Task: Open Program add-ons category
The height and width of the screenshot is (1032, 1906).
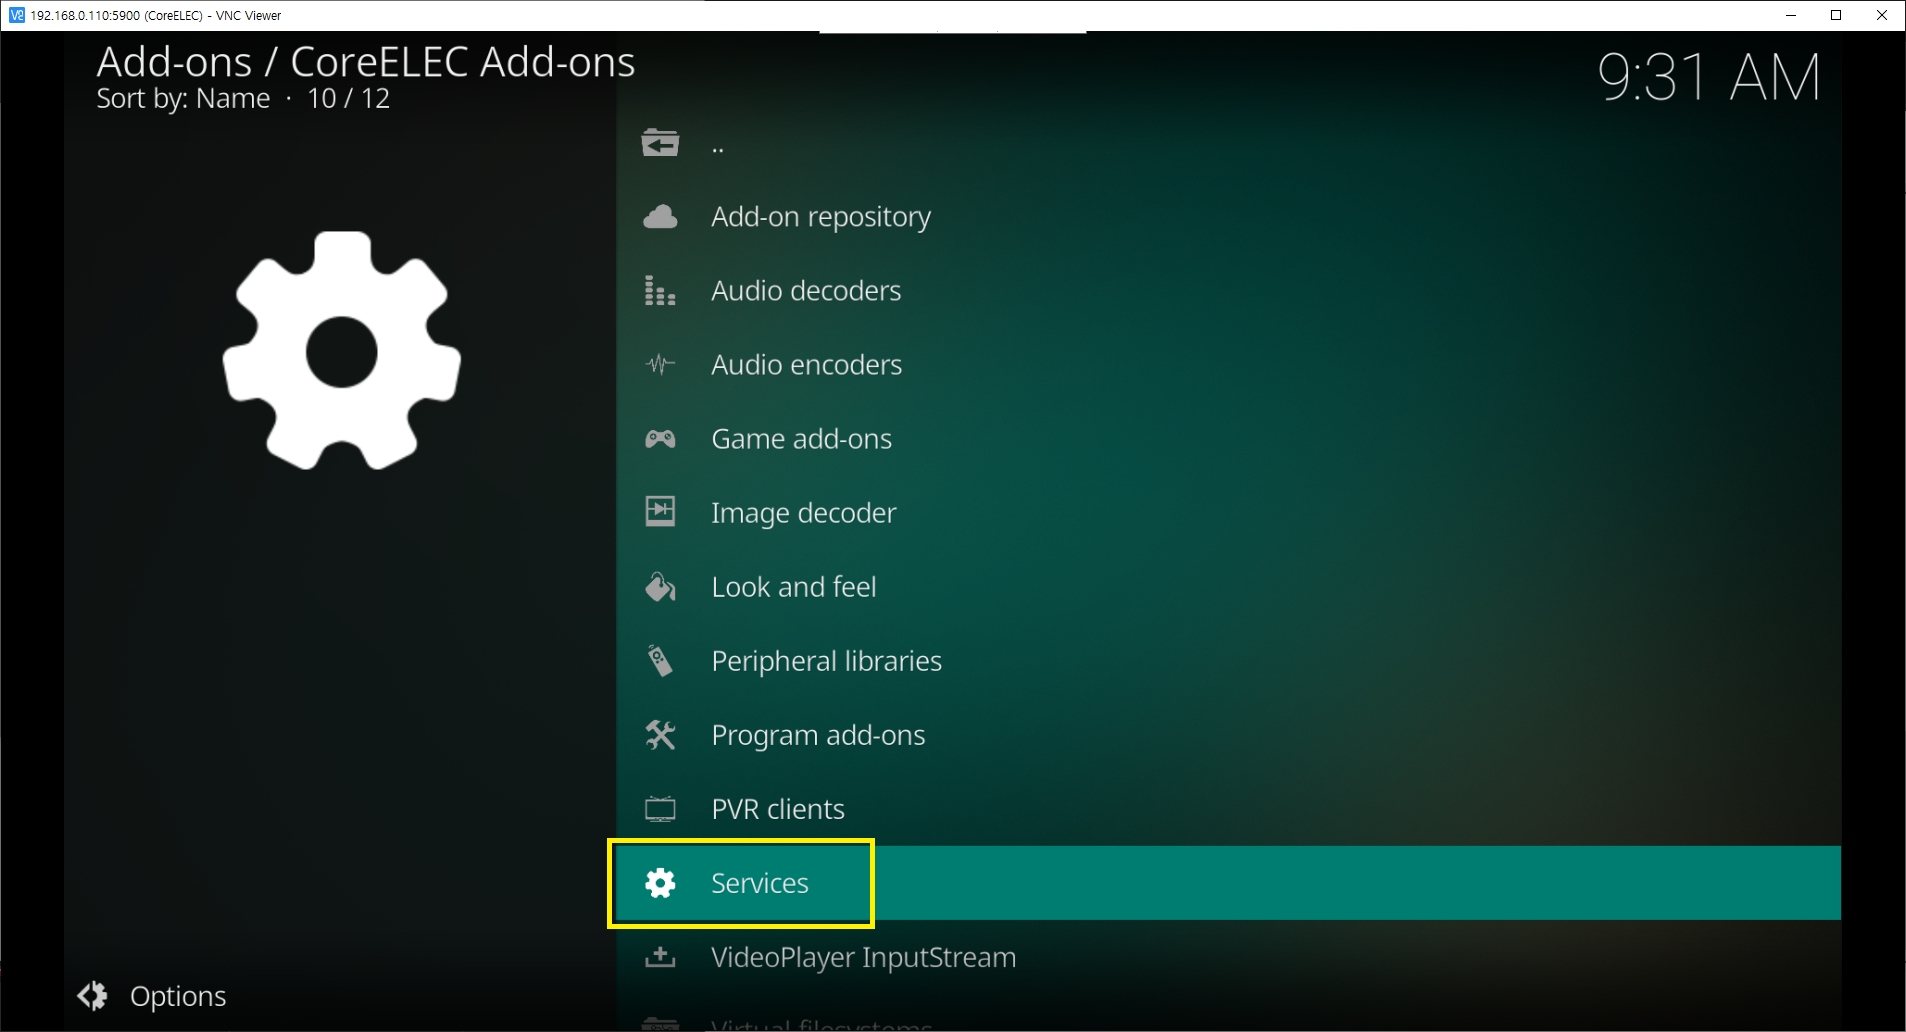Action: pyautogui.click(x=1228, y=735)
